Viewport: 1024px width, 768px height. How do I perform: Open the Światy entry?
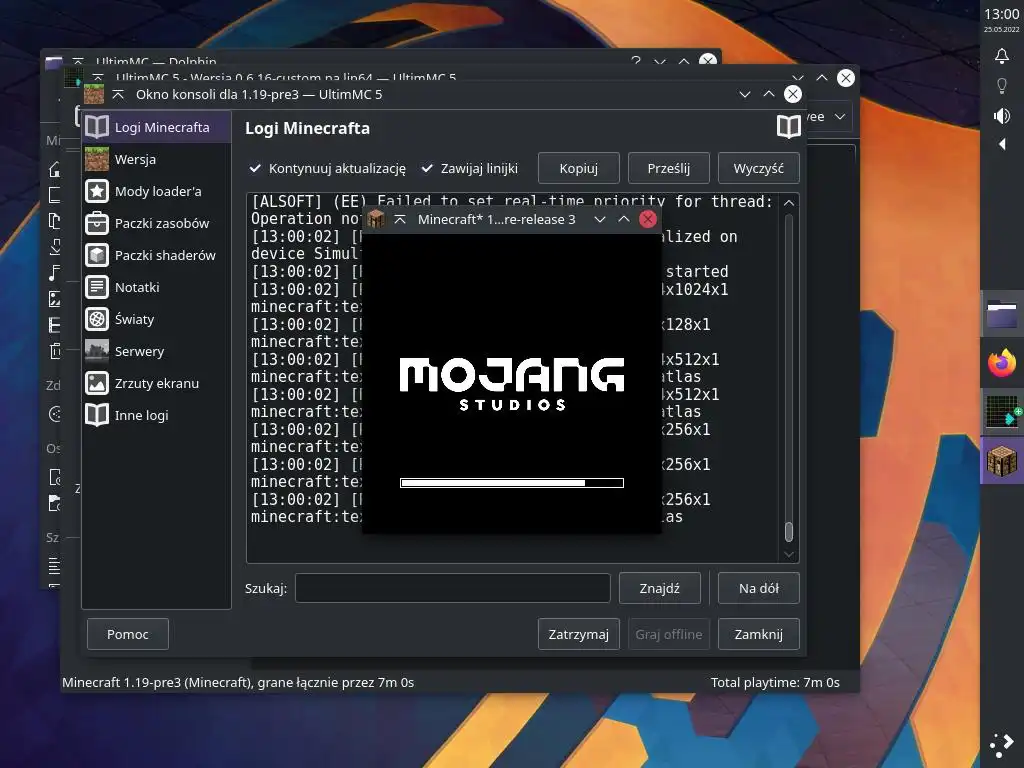tap(156, 319)
